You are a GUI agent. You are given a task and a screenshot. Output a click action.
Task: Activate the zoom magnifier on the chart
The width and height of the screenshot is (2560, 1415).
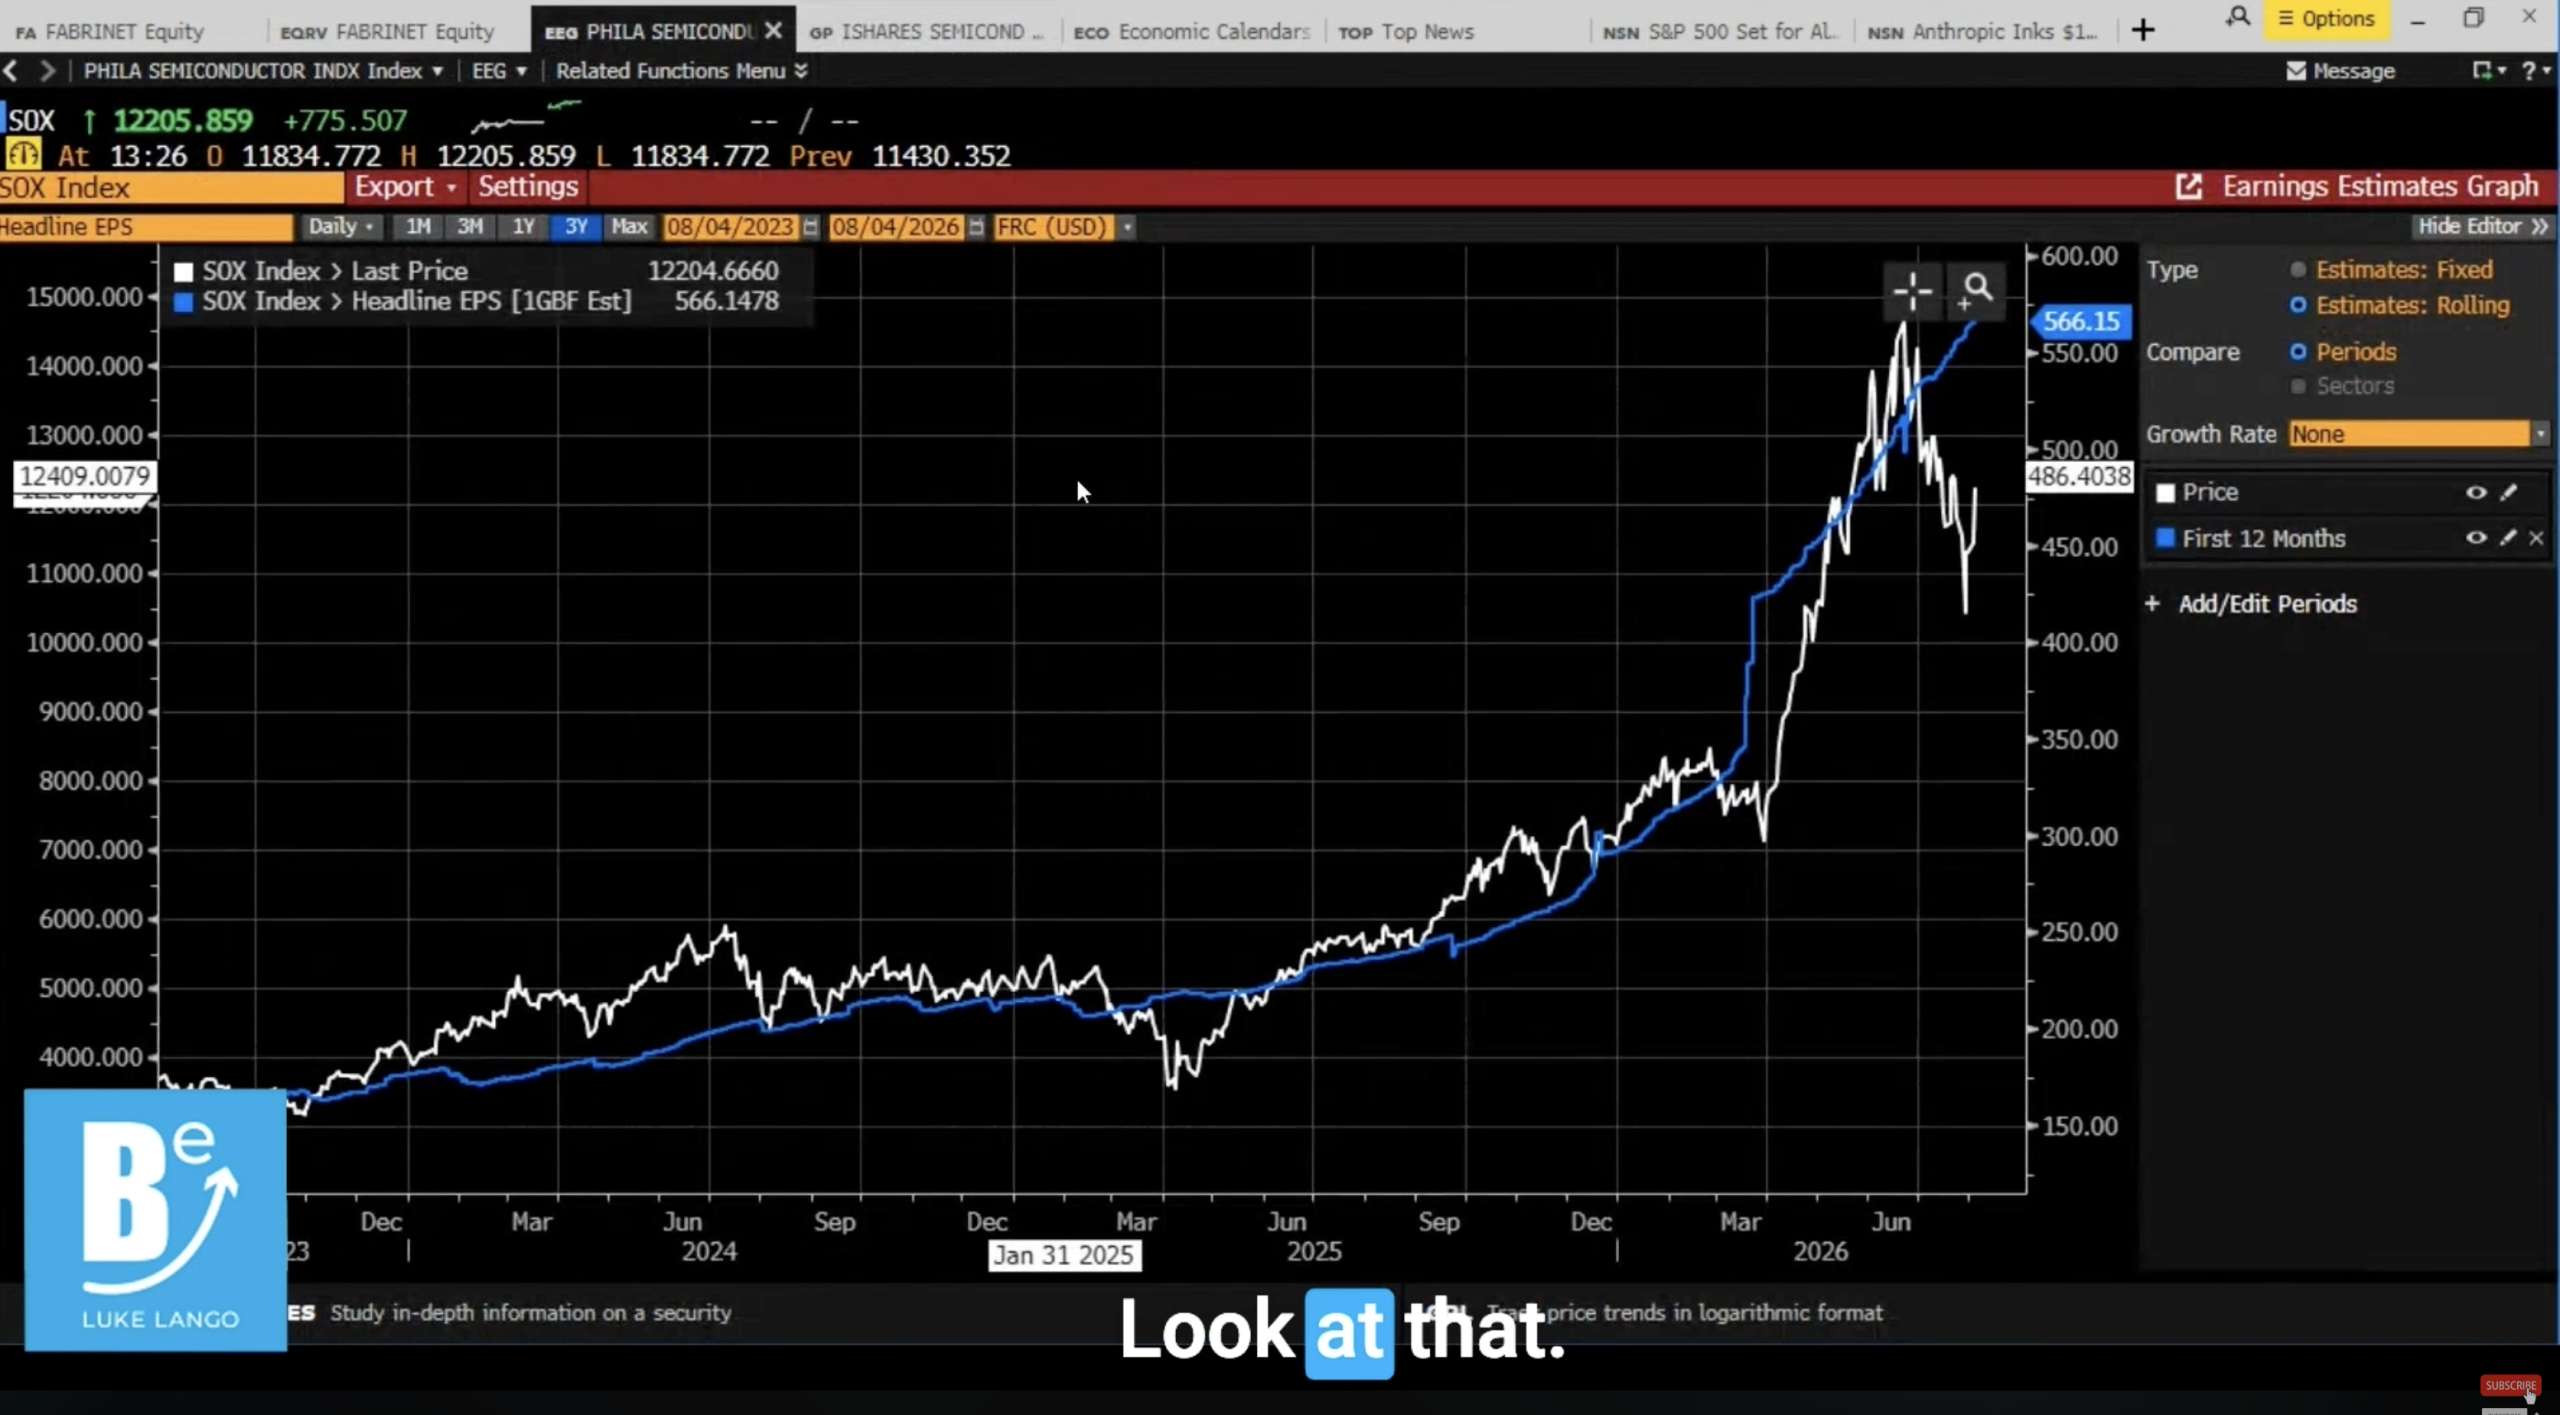[1975, 291]
